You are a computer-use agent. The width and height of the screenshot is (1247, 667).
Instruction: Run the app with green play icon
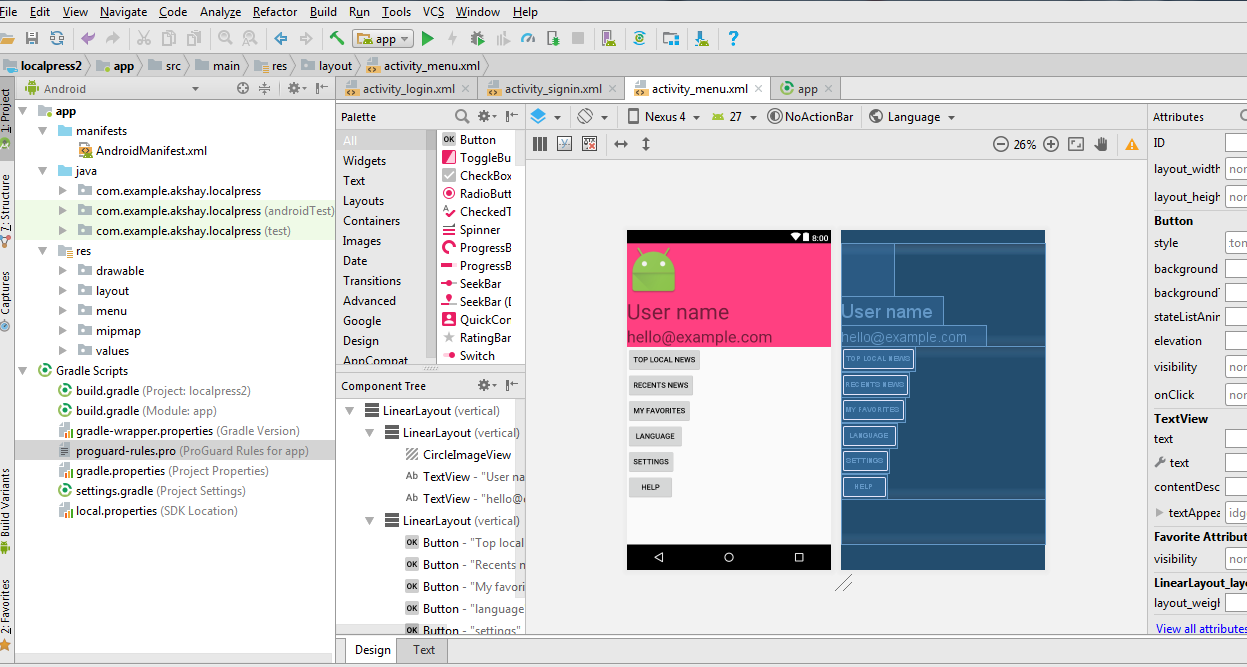click(x=428, y=39)
